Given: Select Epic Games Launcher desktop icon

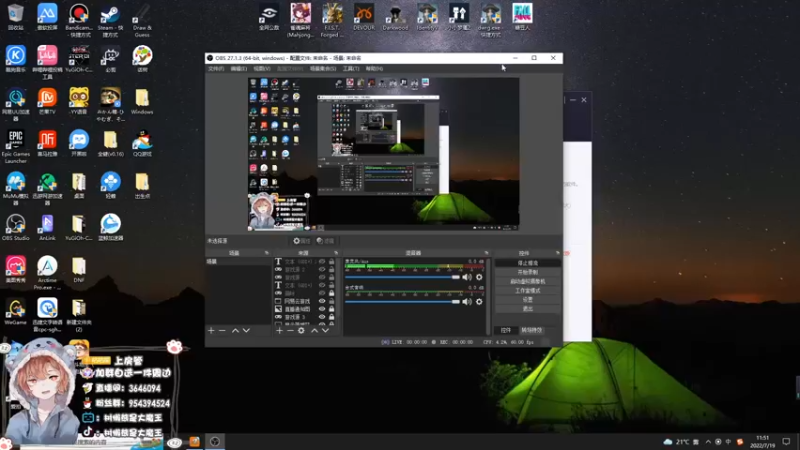Looking at the screenshot, I should (16, 147).
